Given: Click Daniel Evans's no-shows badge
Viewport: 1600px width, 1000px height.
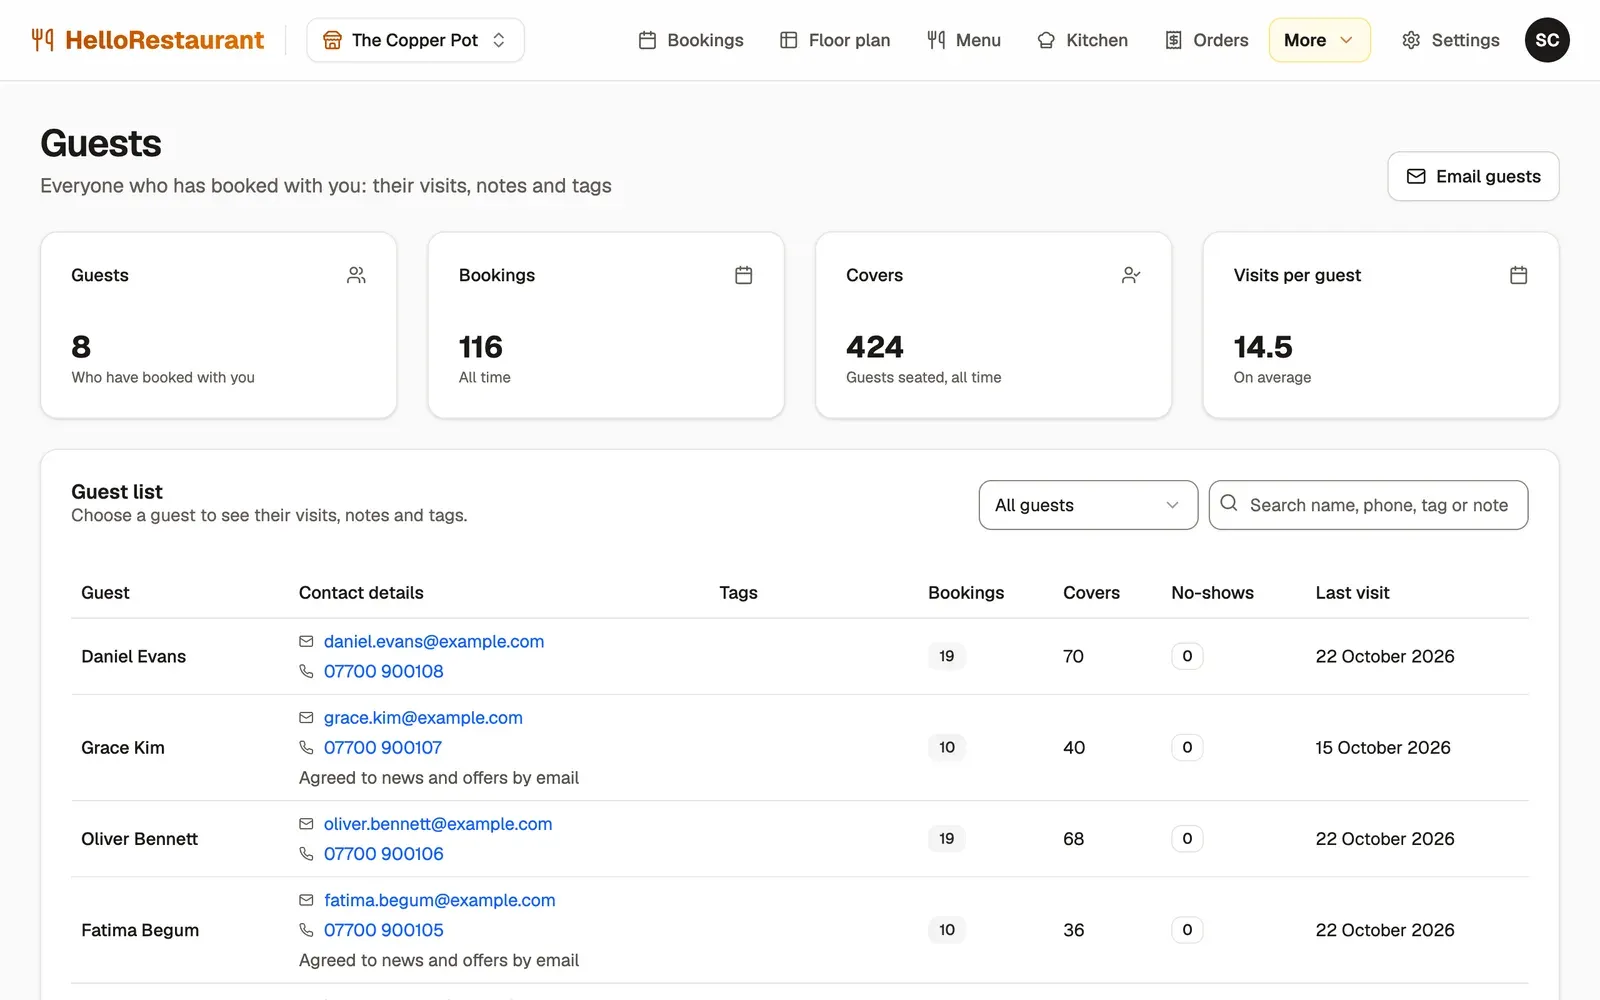Looking at the screenshot, I should (1187, 656).
